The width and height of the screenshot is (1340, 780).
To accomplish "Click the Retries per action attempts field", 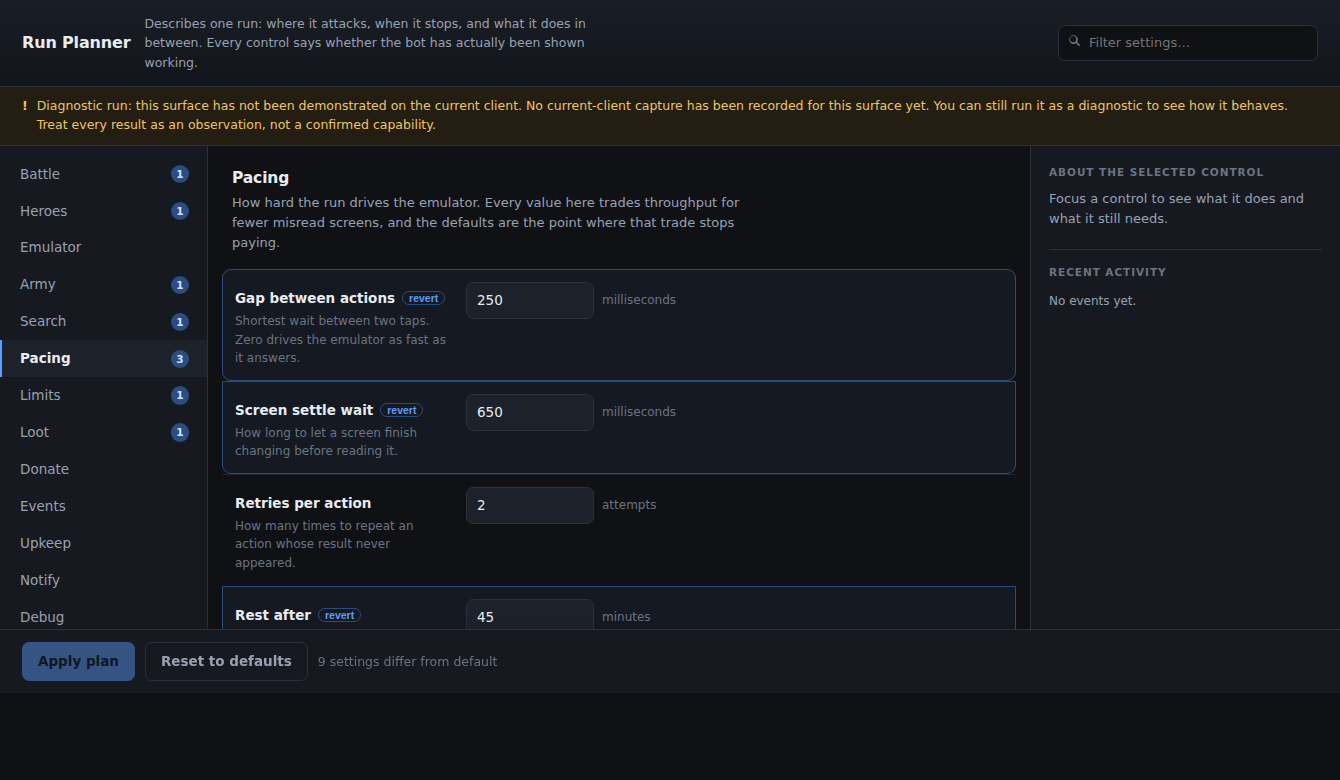I will coord(530,505).
